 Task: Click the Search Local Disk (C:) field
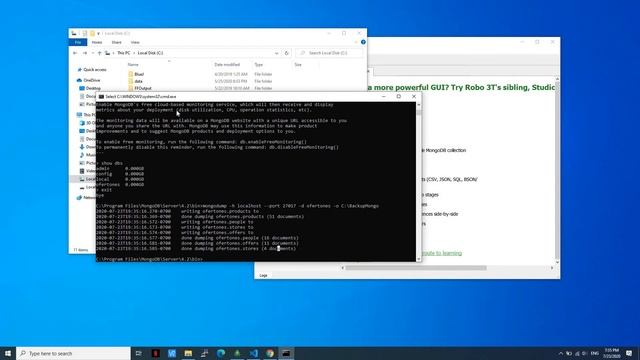click(329, 53)
